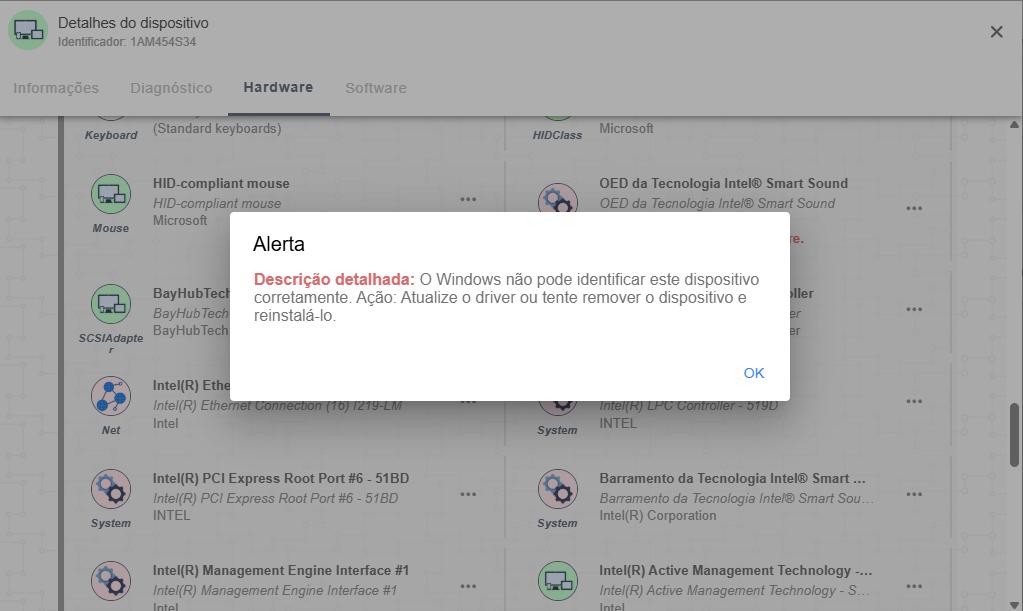Open options menu for HID-compliant mouse
This screenshot has height=611, width=1023.
(x=468, y=199)
